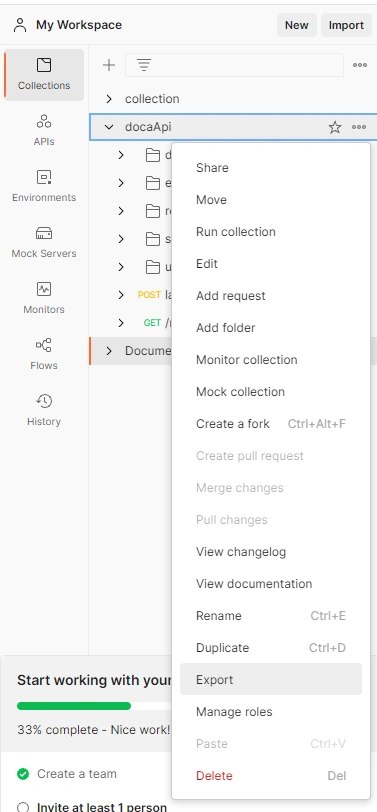Viewport: 377px width, 812px height.
Task: Select Run collection in the menu
Action: 271,231
